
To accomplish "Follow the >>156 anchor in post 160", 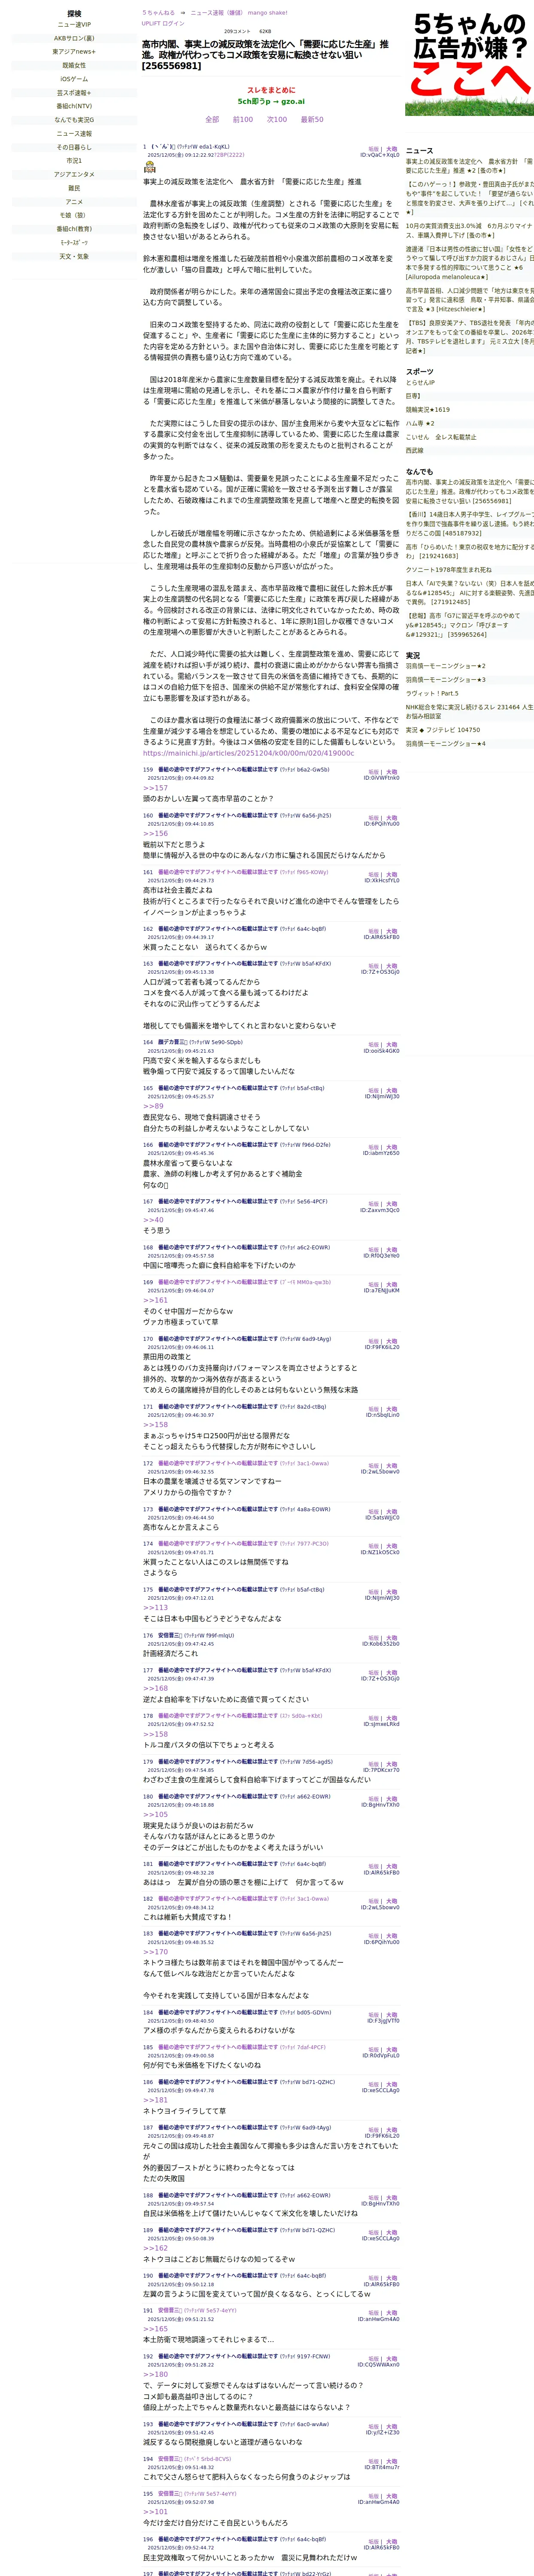I will tap(155, 834).
